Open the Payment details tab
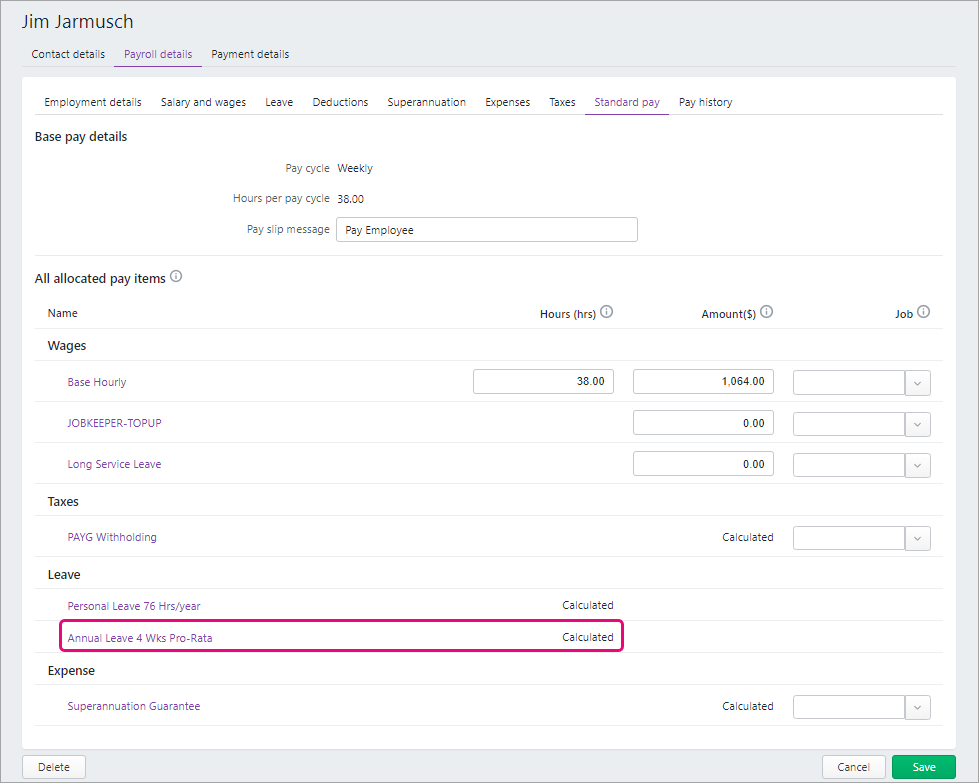 (250, 54)
